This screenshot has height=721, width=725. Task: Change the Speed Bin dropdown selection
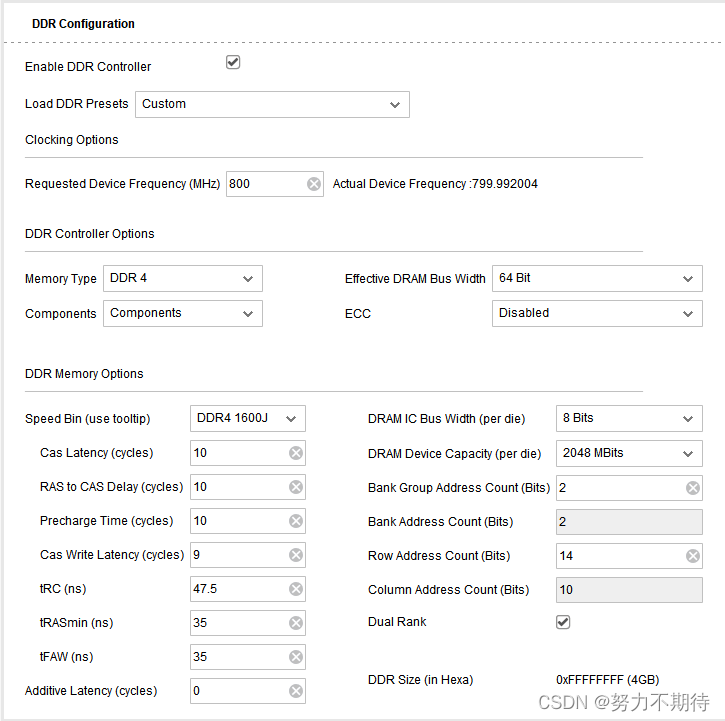[x=248, y=419]
